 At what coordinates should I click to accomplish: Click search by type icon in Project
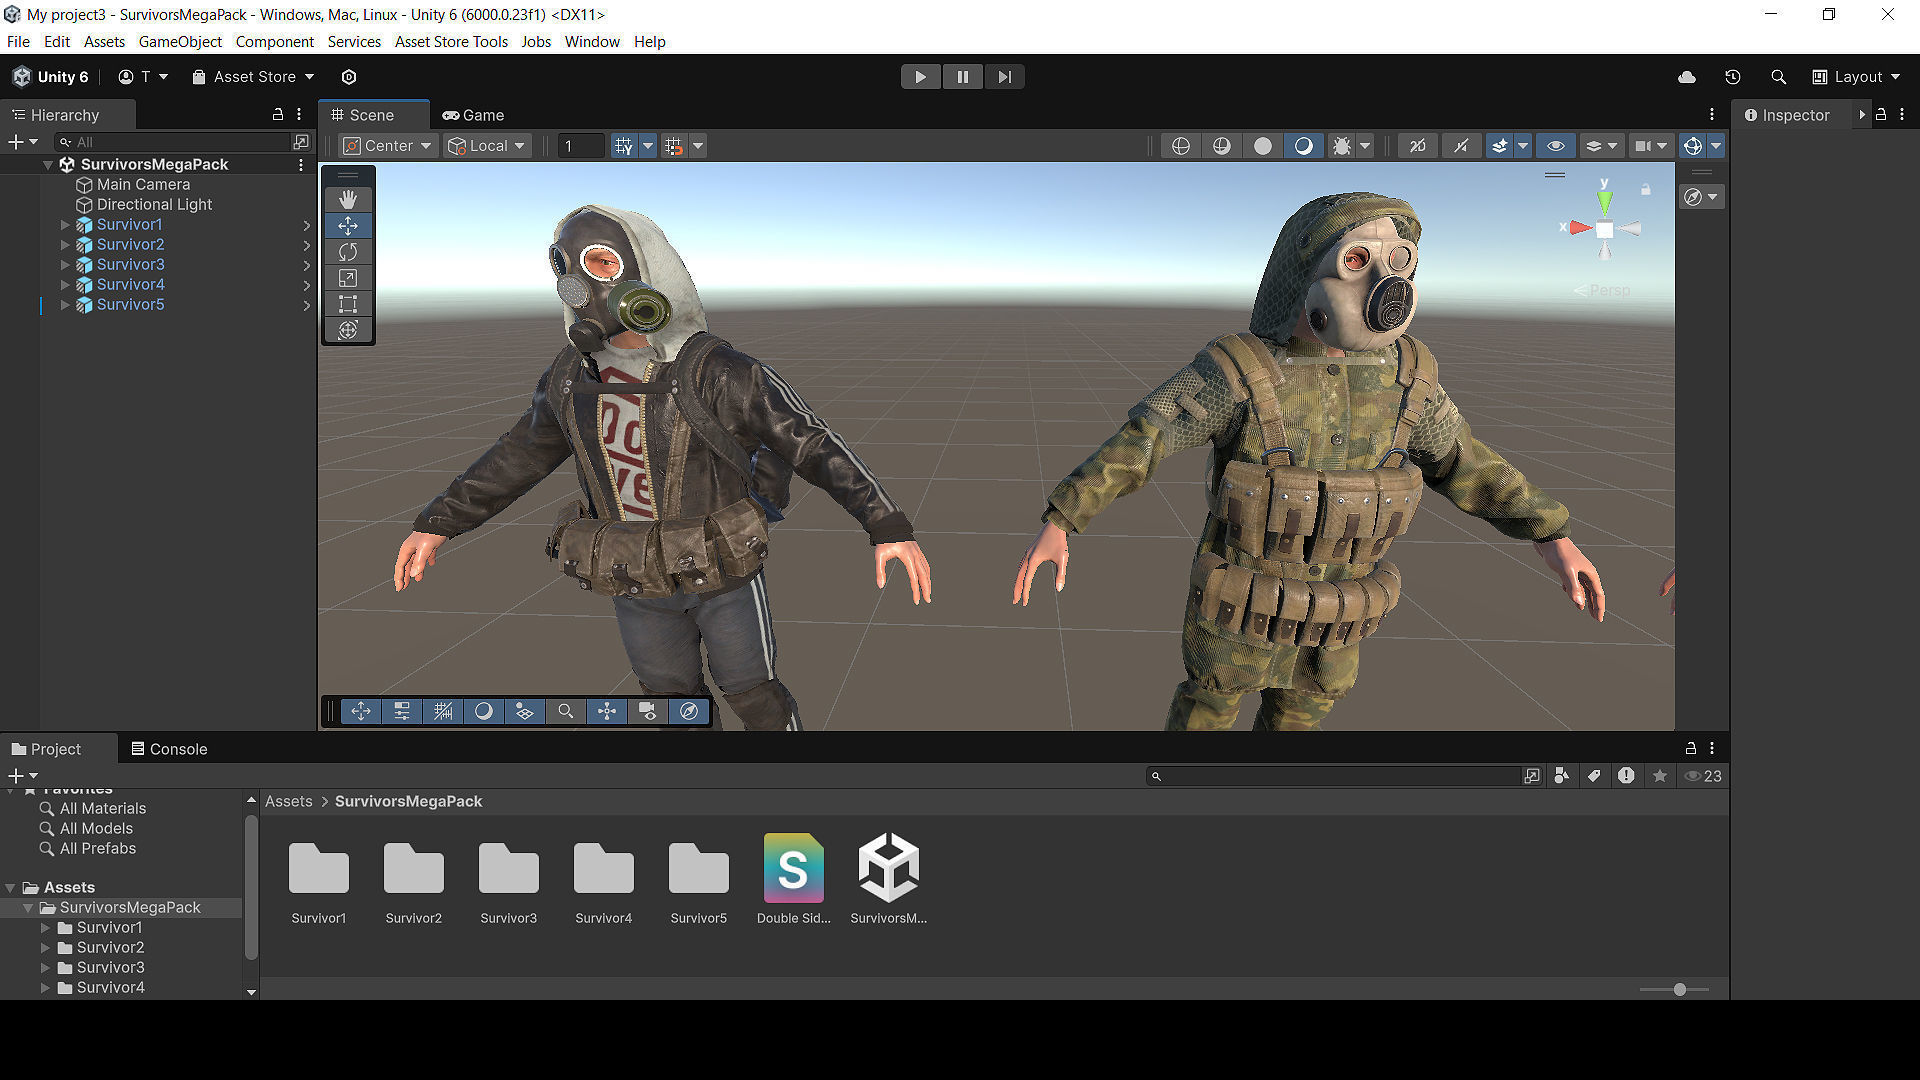pos(1562,776)
